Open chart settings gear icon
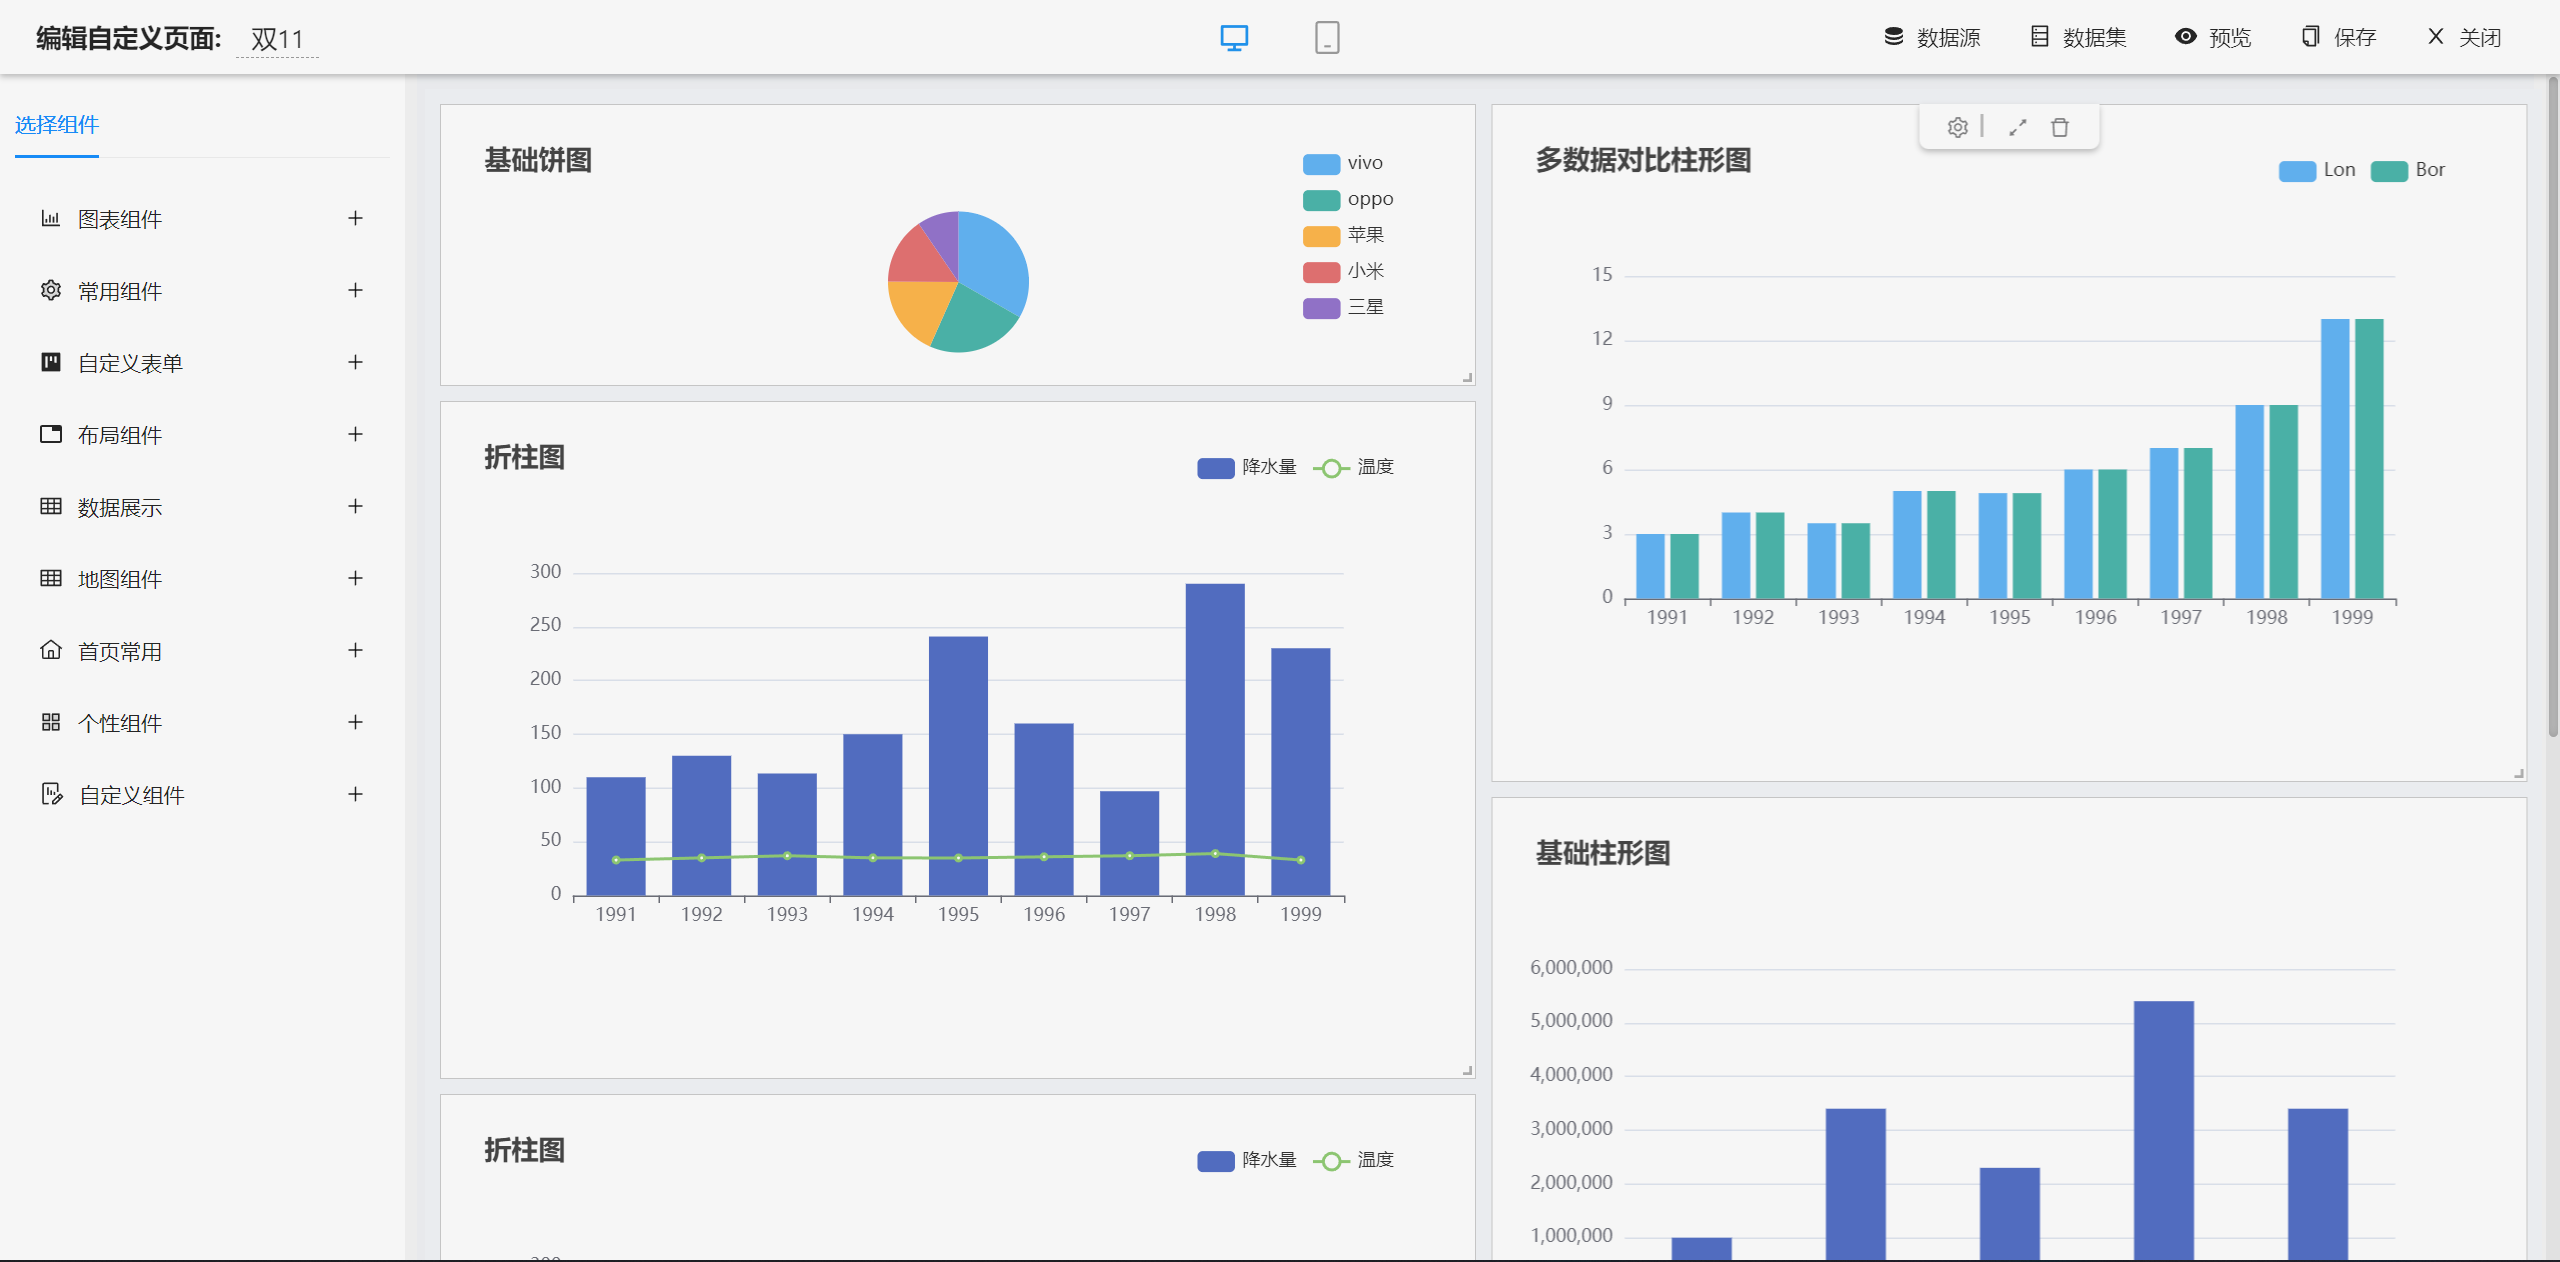 [1957, 127]
